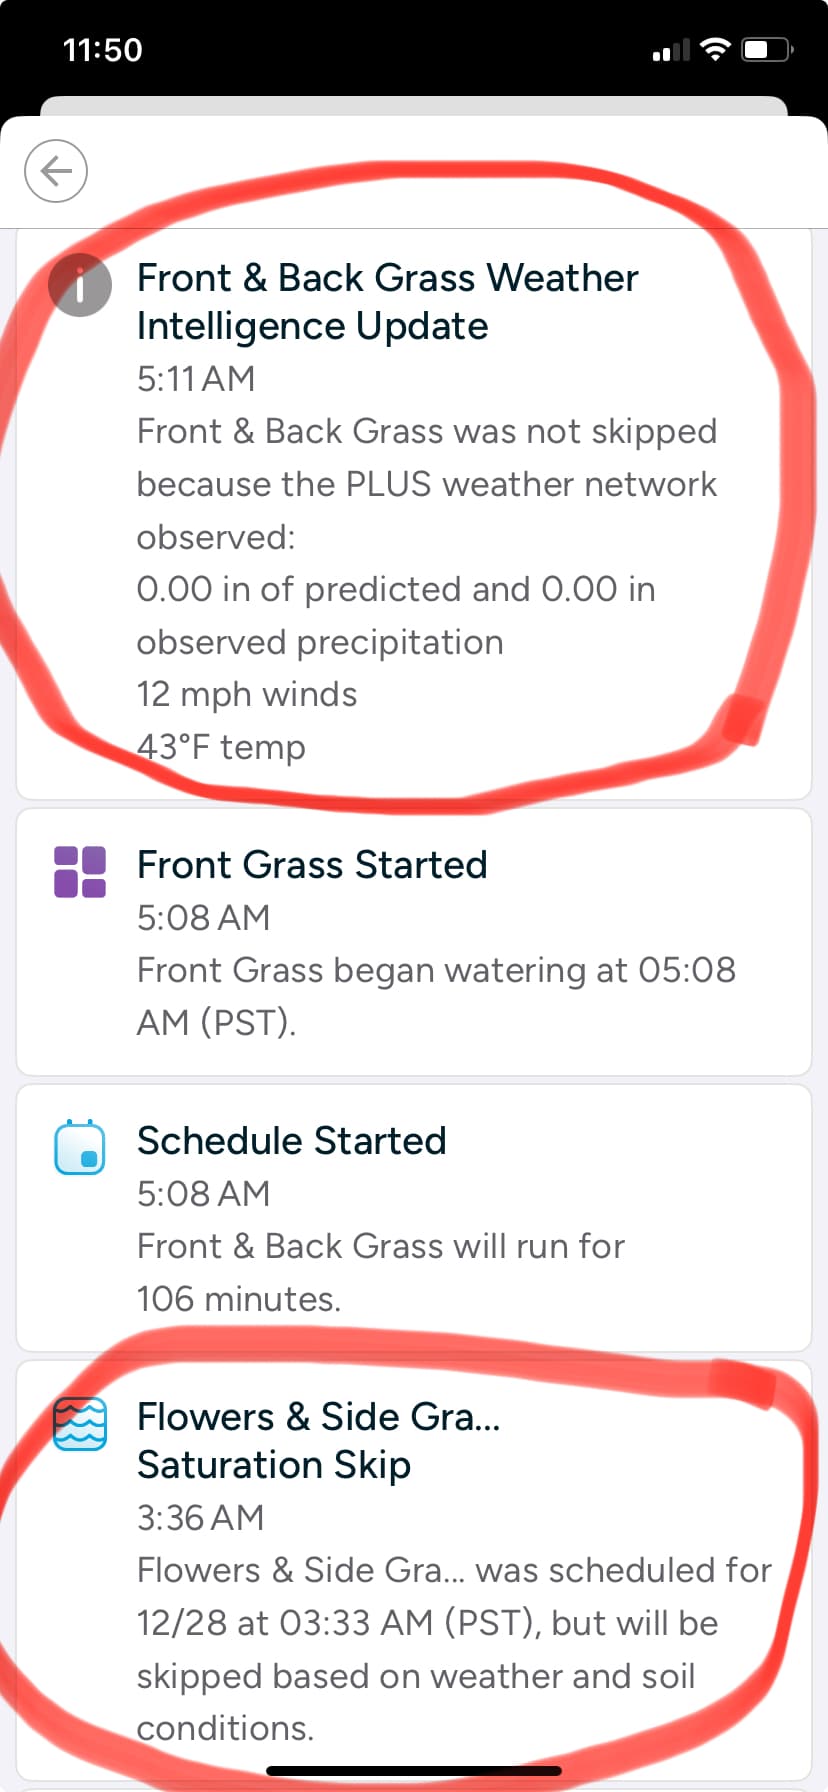This screenshot has width=828, height=1792.
Task: Select the Schedule Started title
Action: tap(292, 1141)
